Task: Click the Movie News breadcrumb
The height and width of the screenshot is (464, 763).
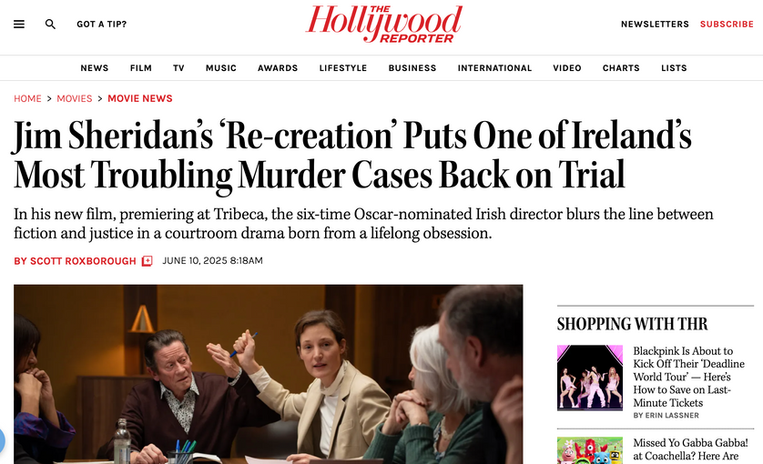Action: coord(140,98)
